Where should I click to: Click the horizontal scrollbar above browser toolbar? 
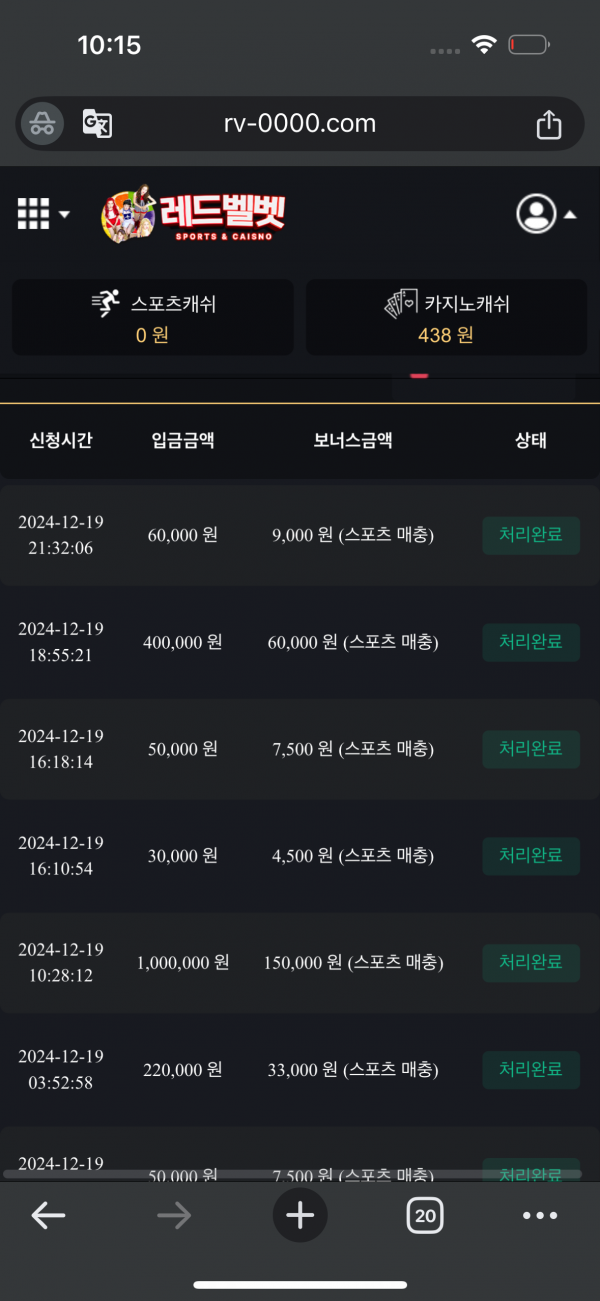[290, 1172]
